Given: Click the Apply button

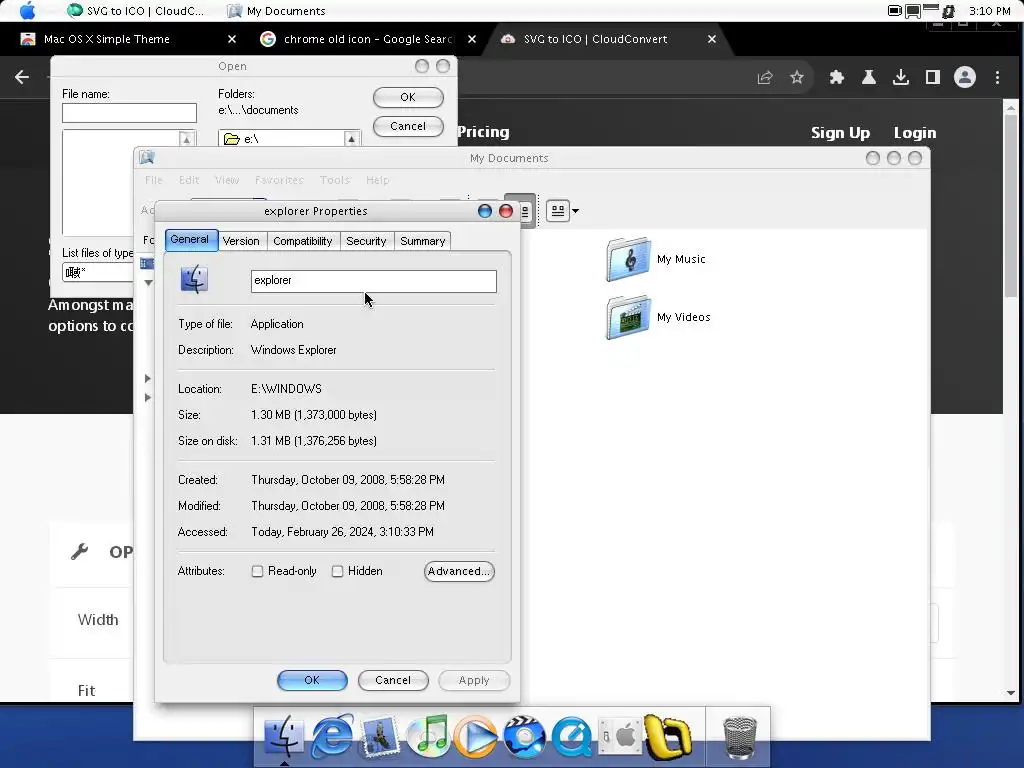Looking at the screenshot, I should tap(474, 680).
